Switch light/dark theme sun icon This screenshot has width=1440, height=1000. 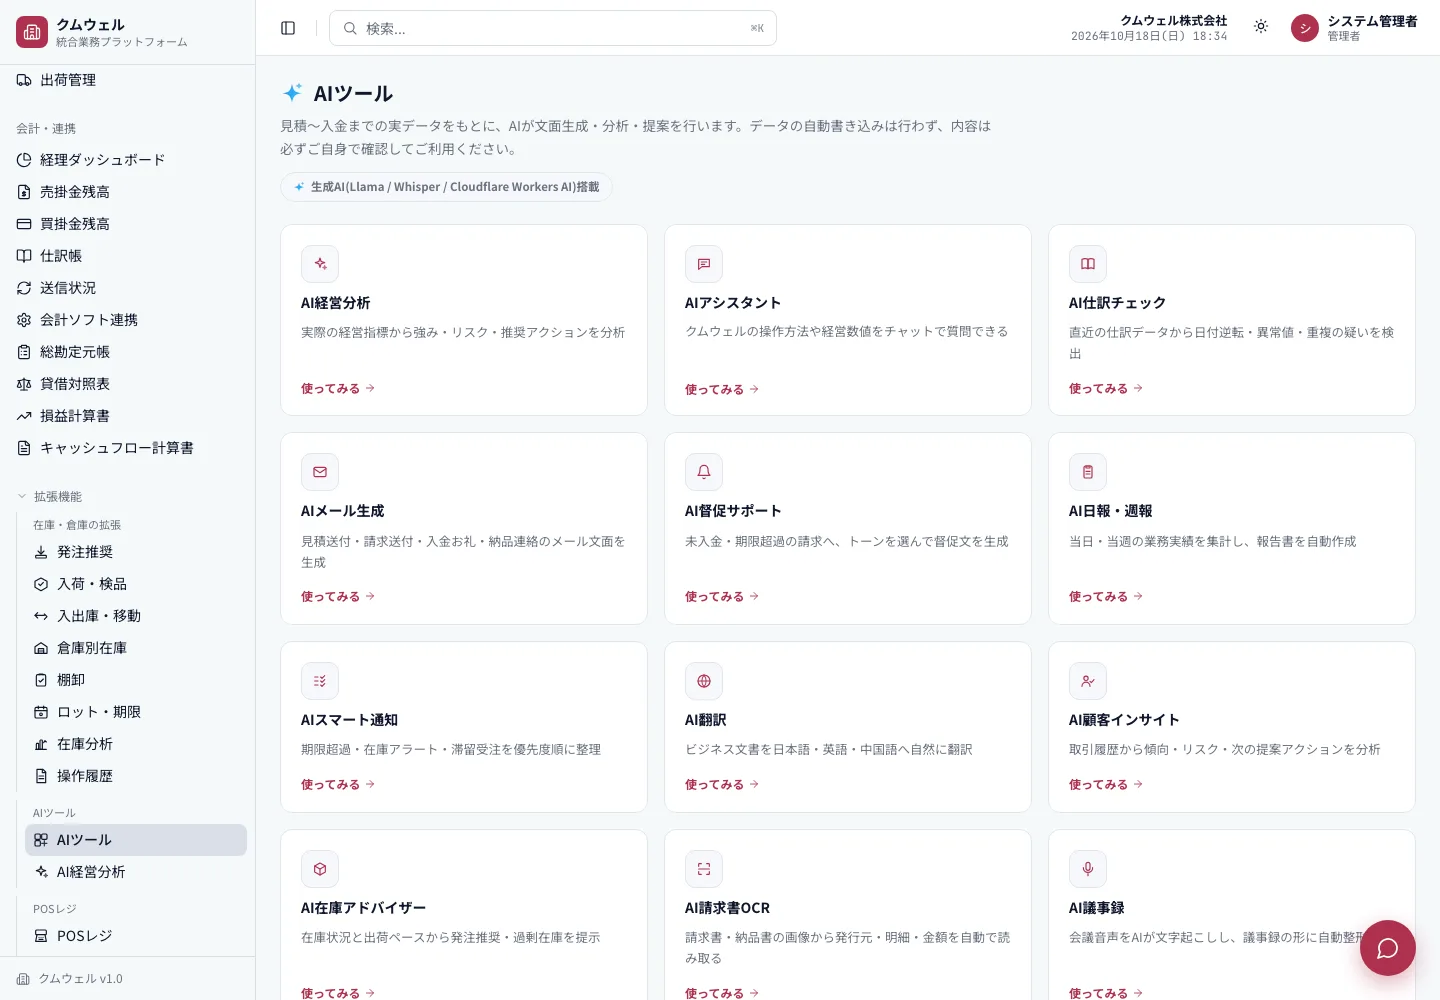pos(1261,27)
